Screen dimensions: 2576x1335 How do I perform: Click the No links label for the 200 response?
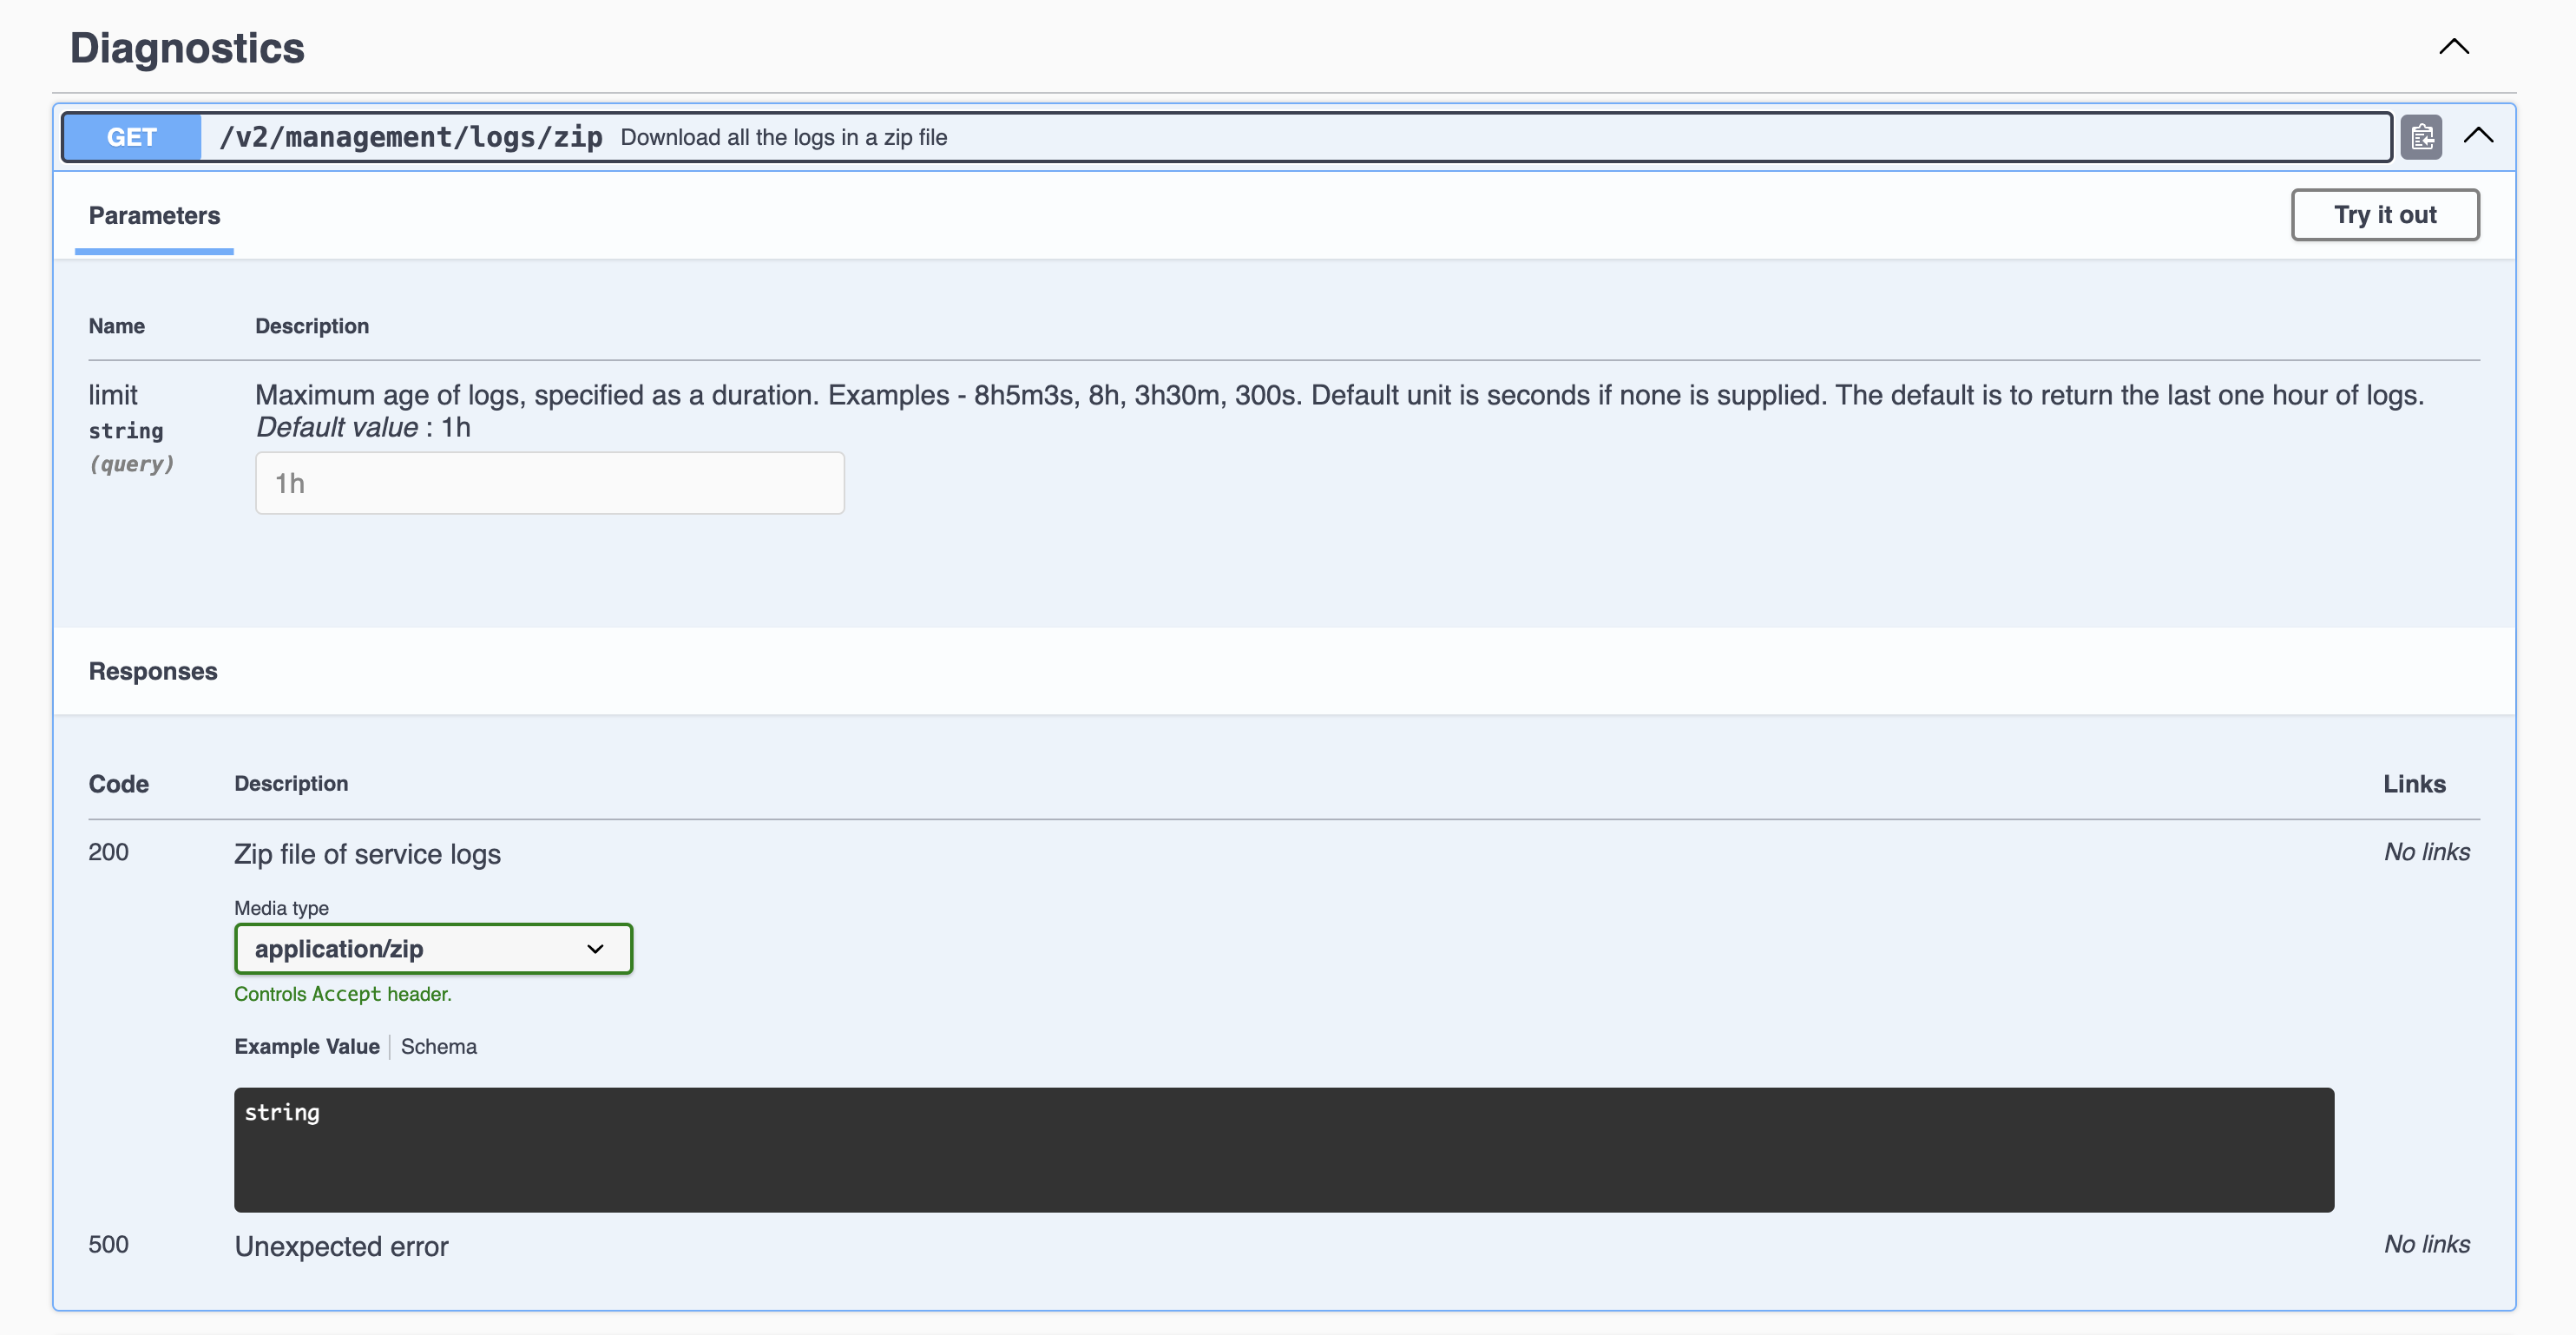(2427, 852)
